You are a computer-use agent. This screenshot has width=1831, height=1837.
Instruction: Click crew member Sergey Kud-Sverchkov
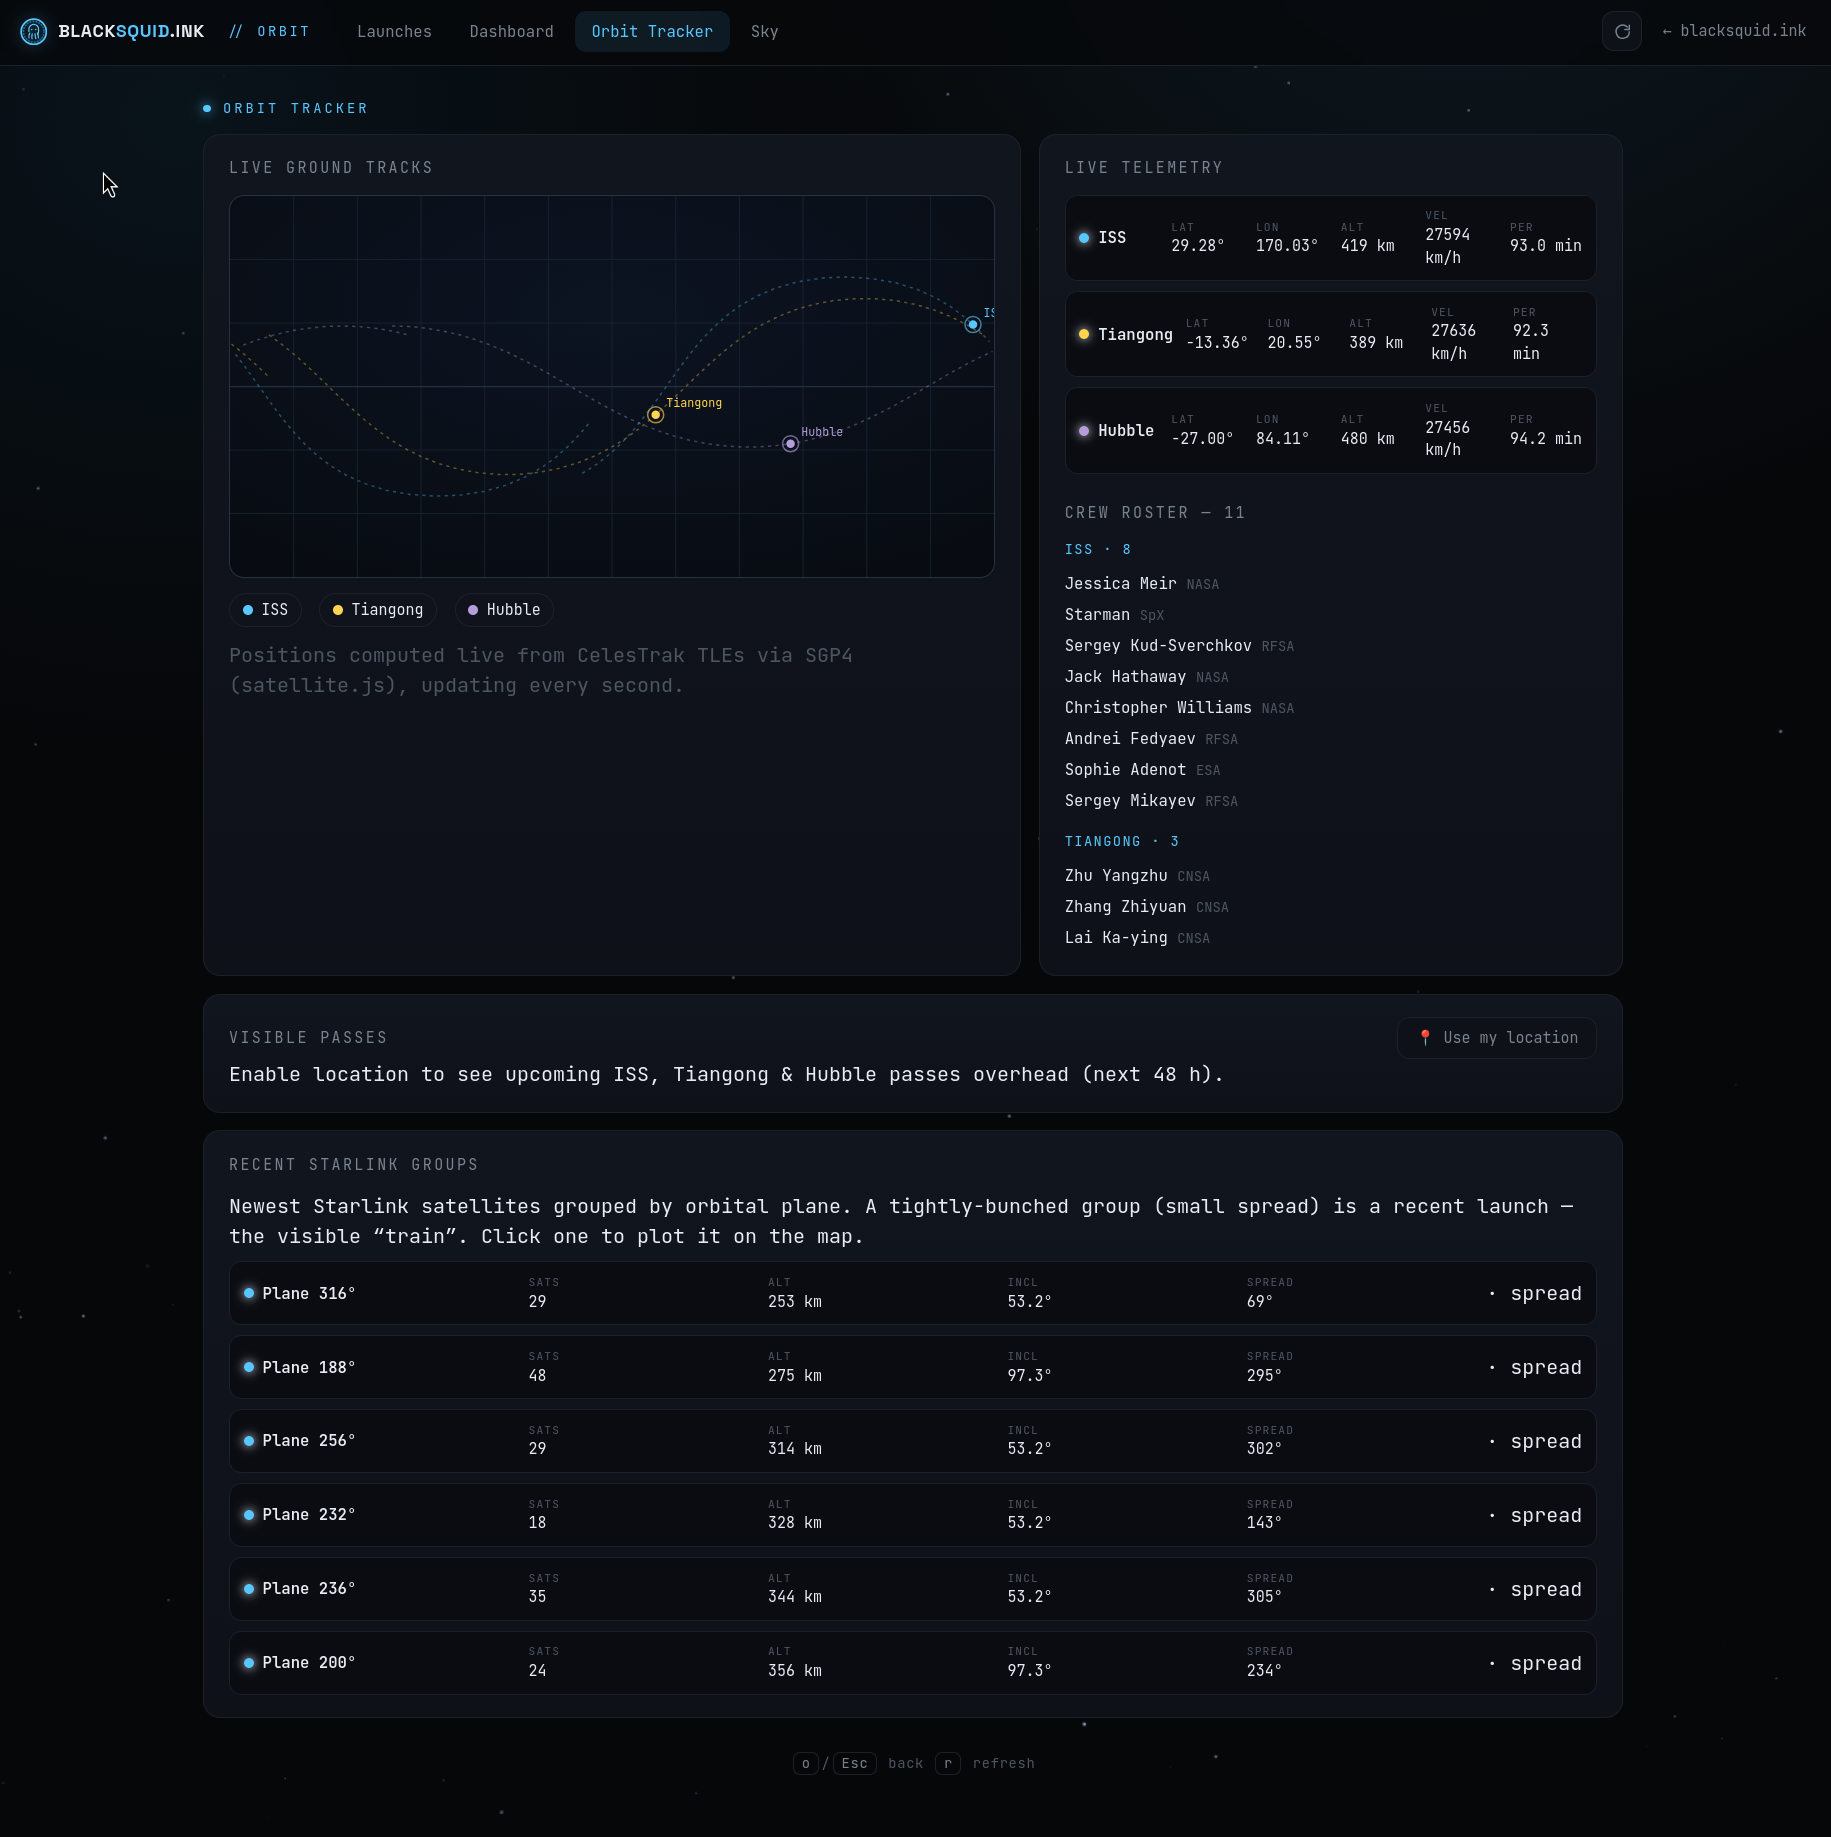point(1158,646)
